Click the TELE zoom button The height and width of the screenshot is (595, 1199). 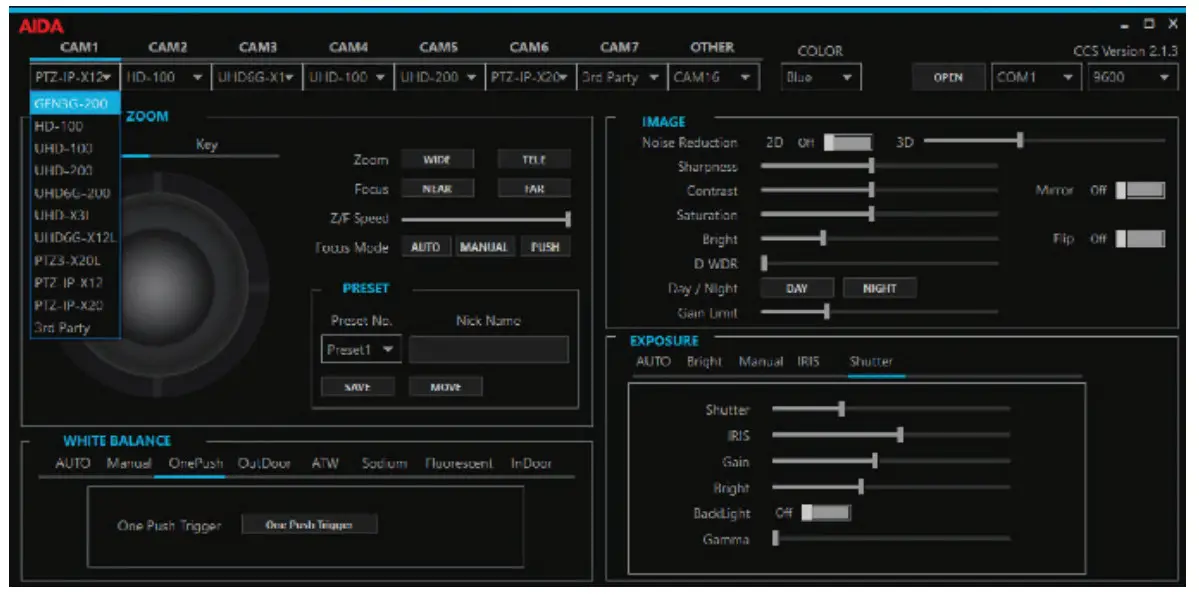point(534,157)
